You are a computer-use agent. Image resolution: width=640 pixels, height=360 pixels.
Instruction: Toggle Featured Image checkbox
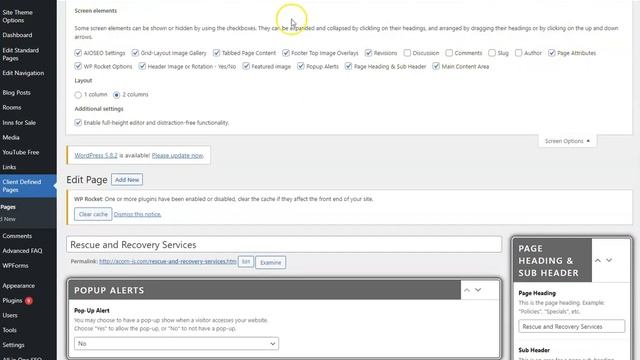click(246, 66)
